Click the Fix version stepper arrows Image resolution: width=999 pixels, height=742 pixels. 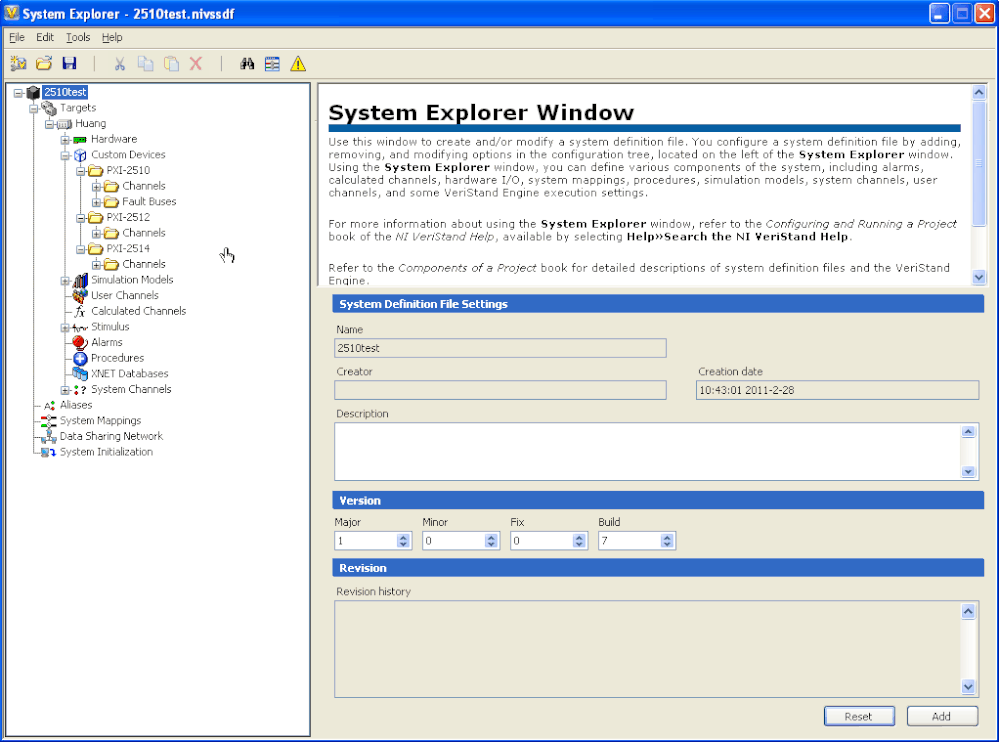(x=579, y=541)
